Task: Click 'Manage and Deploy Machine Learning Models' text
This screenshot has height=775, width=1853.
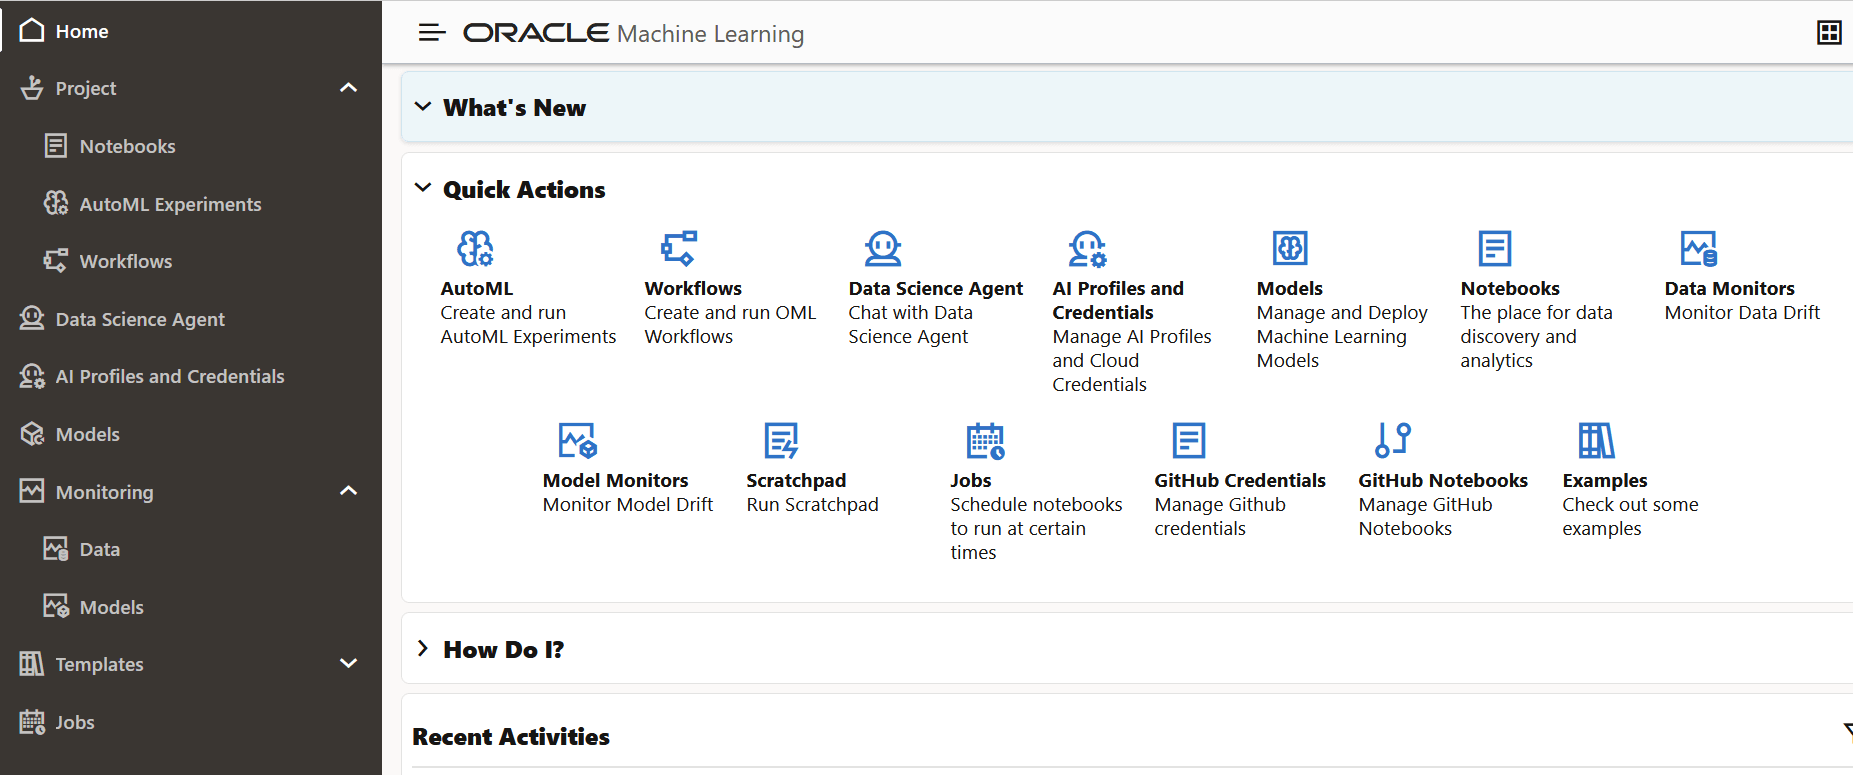Action: [x=1342, y=337]
